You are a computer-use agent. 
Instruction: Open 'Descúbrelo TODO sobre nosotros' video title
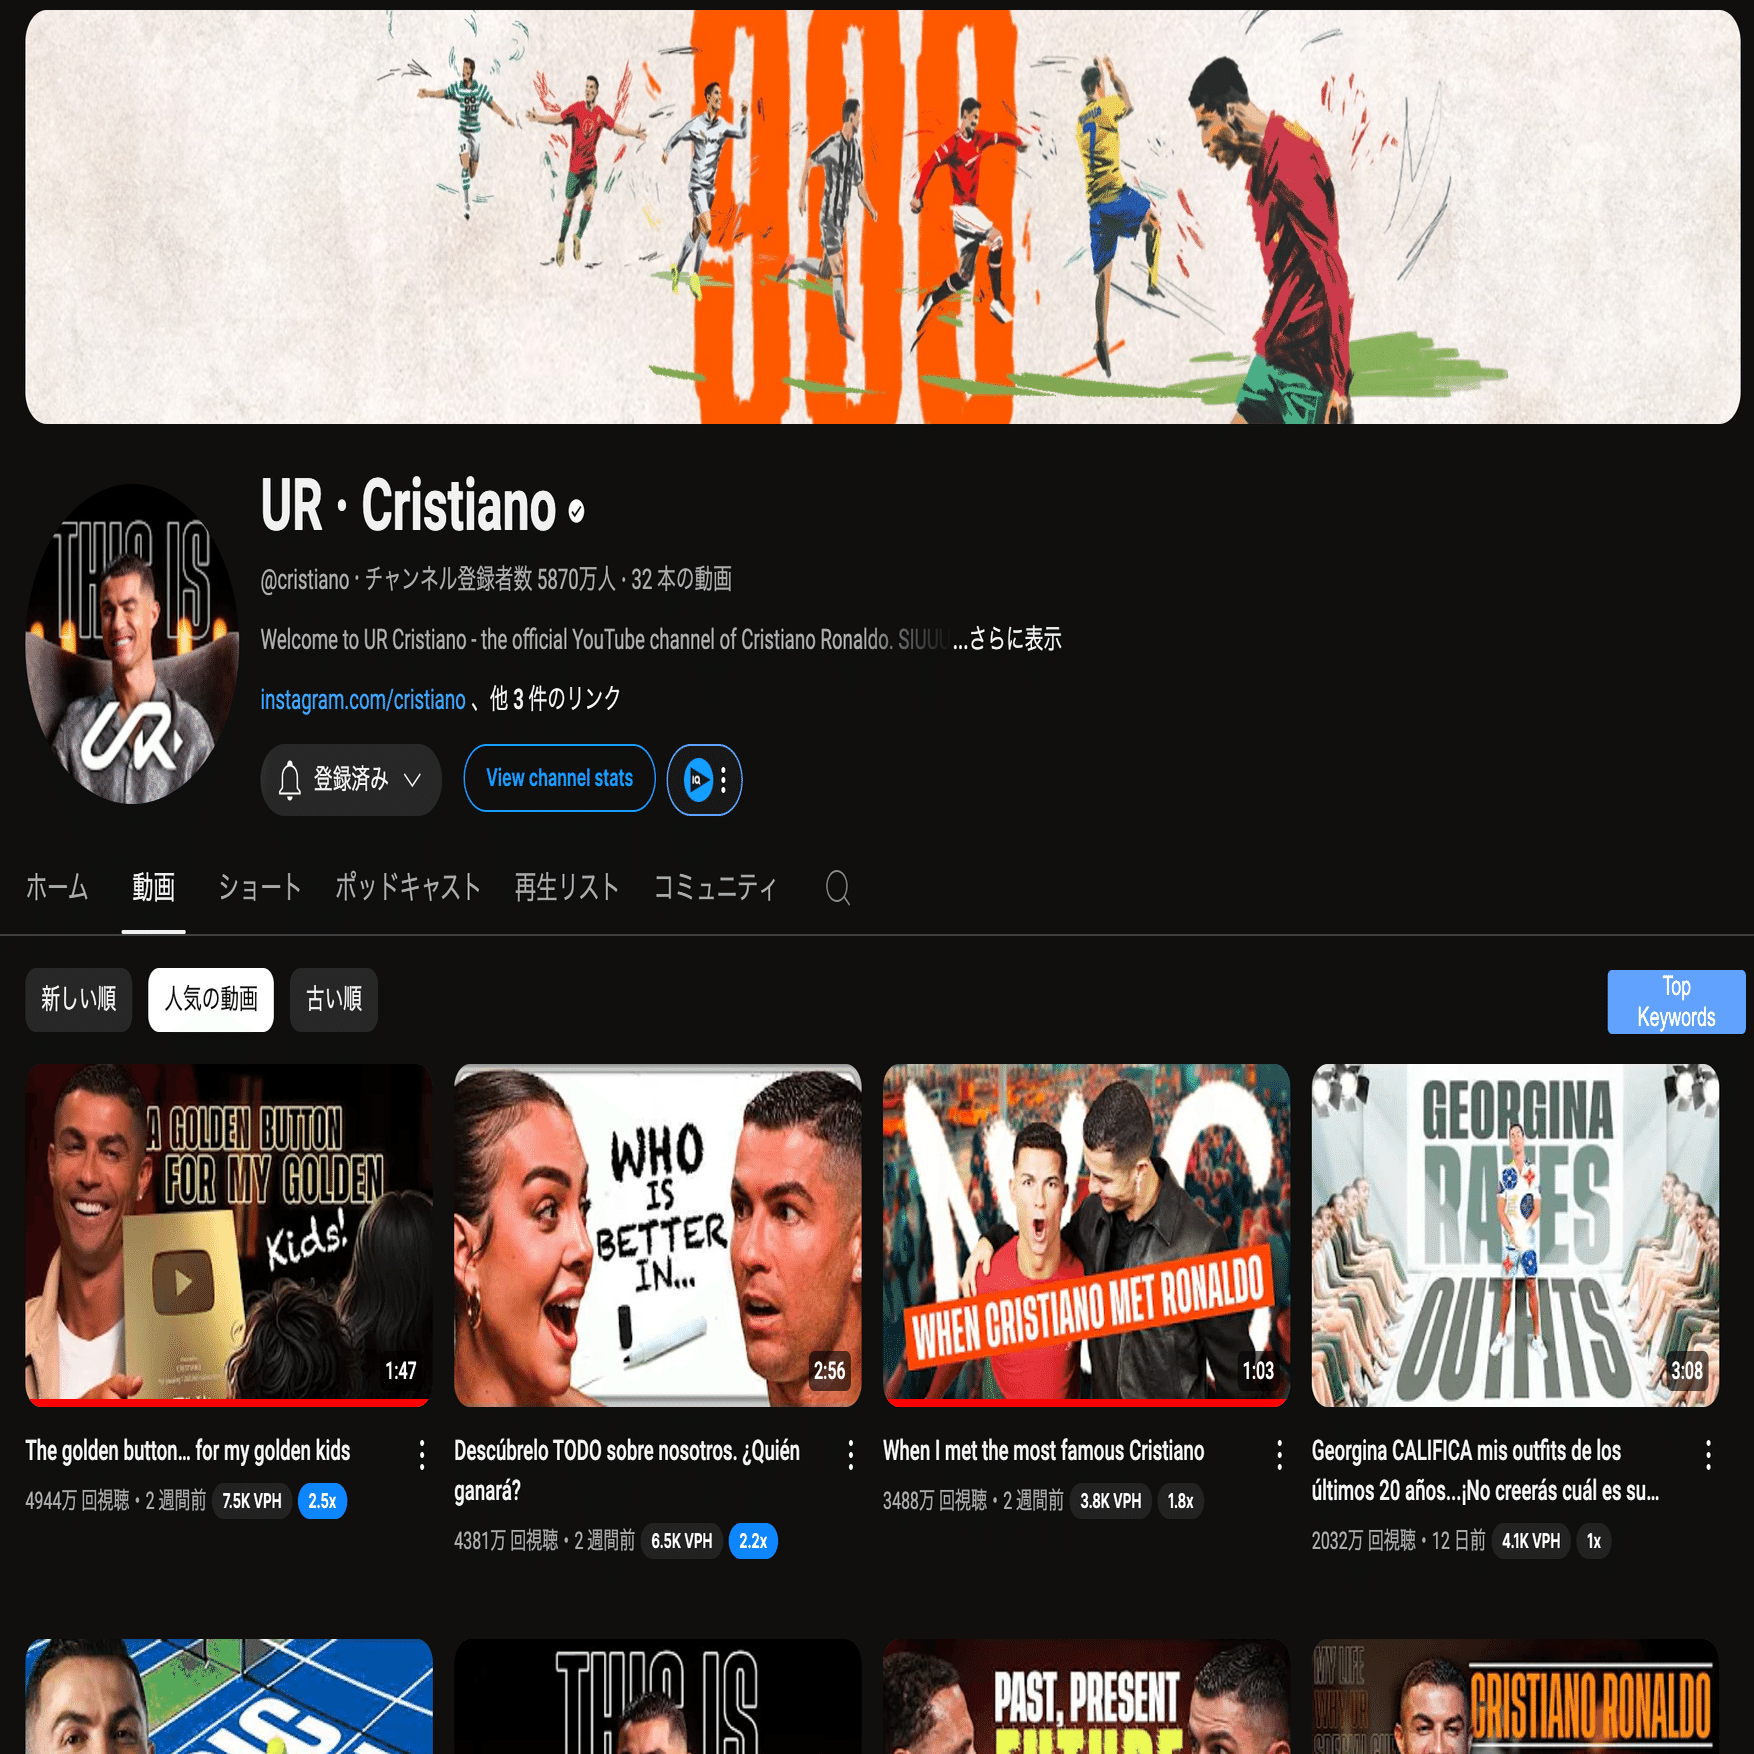tap(627, 1471)
